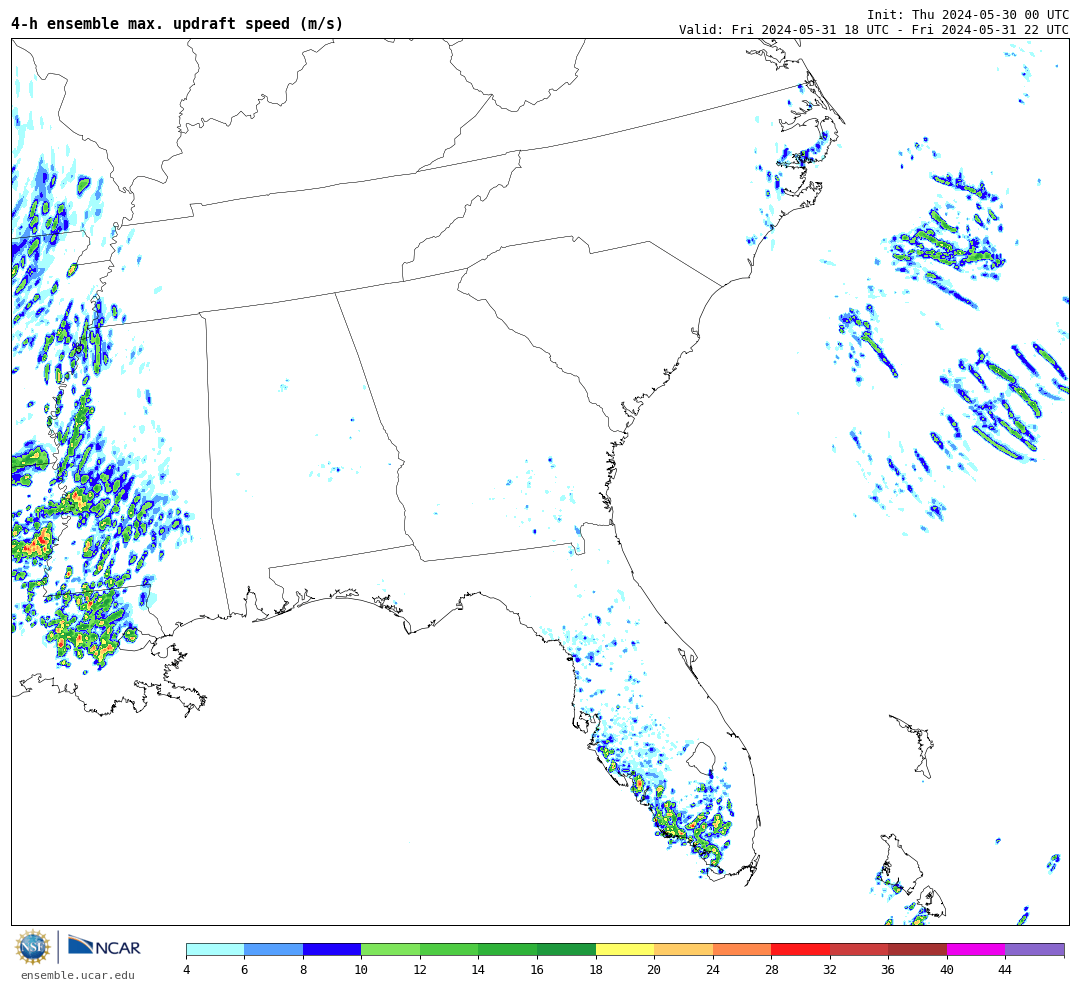Click the NSF logo

(x=33, y=947)
